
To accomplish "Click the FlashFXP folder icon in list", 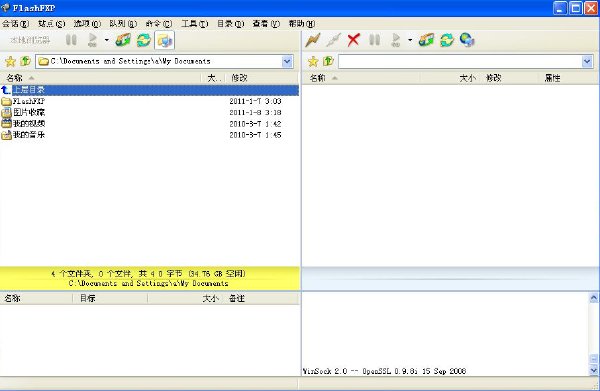I will (7, 101).
